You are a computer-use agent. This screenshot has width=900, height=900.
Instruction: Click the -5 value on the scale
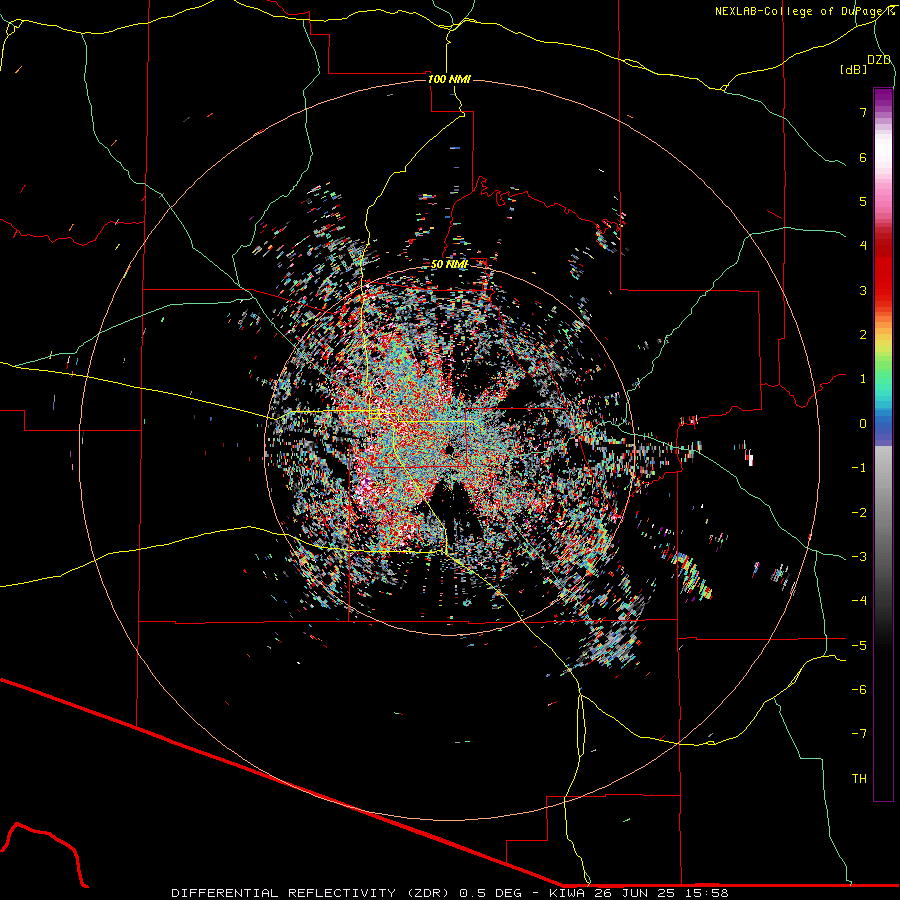pos(859,645)
